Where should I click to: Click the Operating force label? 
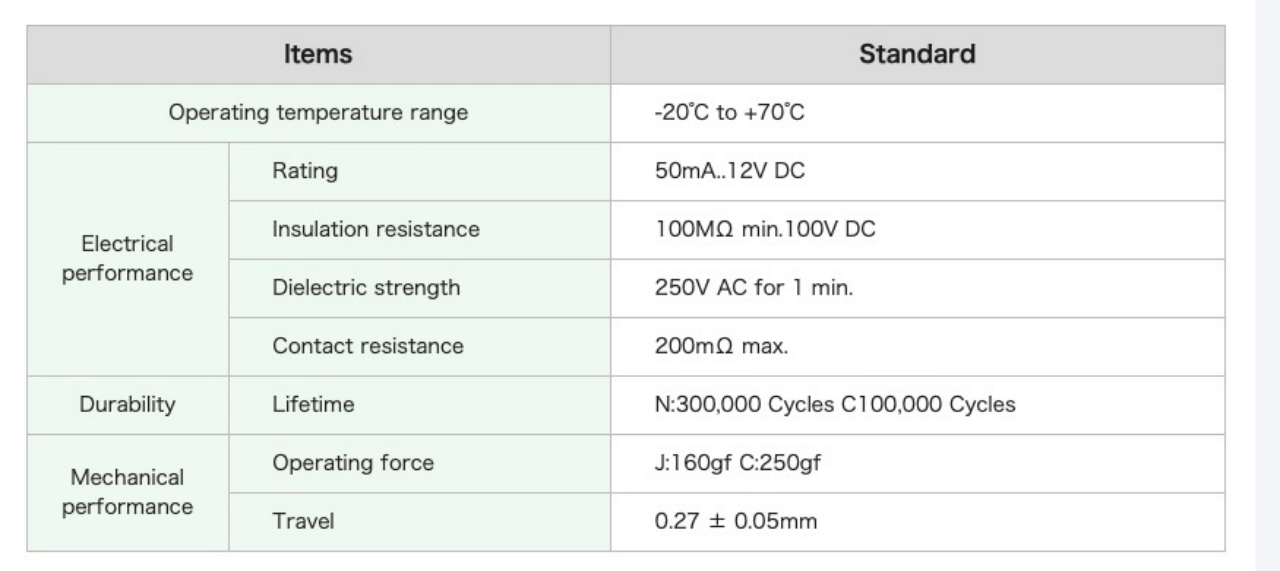[353, 463]
